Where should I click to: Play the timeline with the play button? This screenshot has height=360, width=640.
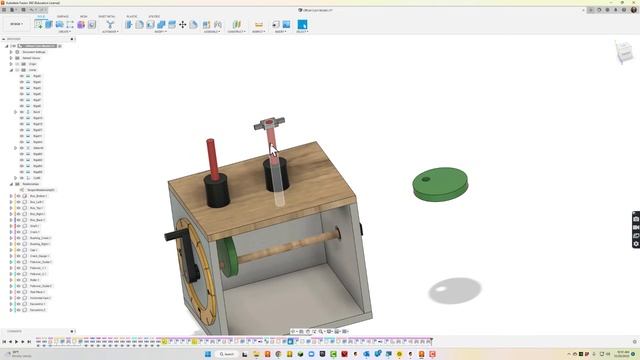17,342
